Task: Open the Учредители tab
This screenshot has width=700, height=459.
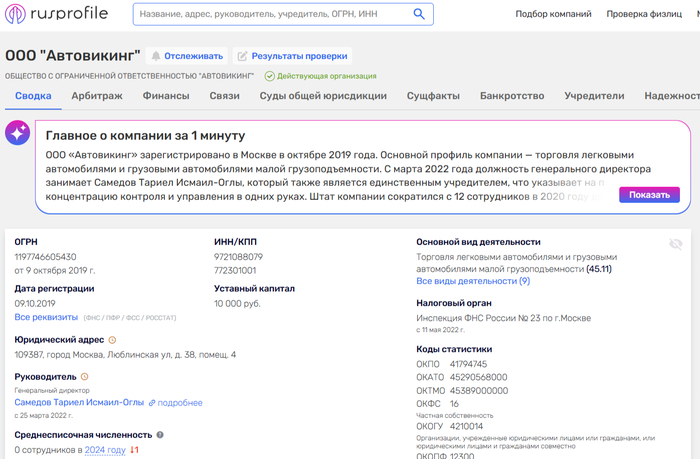Action: tap(594, 96)
